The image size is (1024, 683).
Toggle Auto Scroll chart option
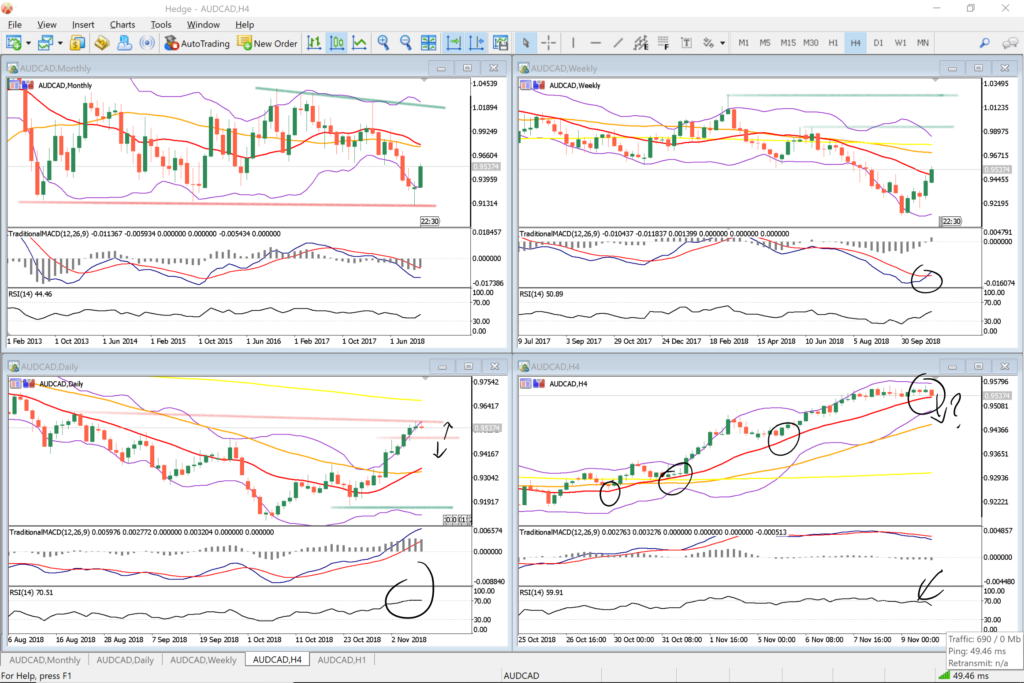tap(453, 43)
